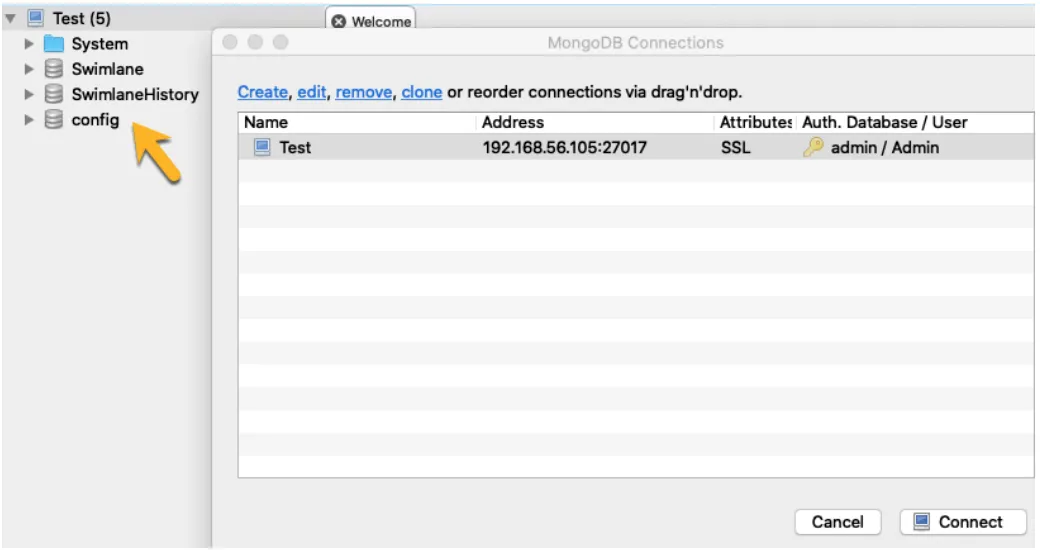
Task: Expand the System folder
Action: [x=29, y=44]
